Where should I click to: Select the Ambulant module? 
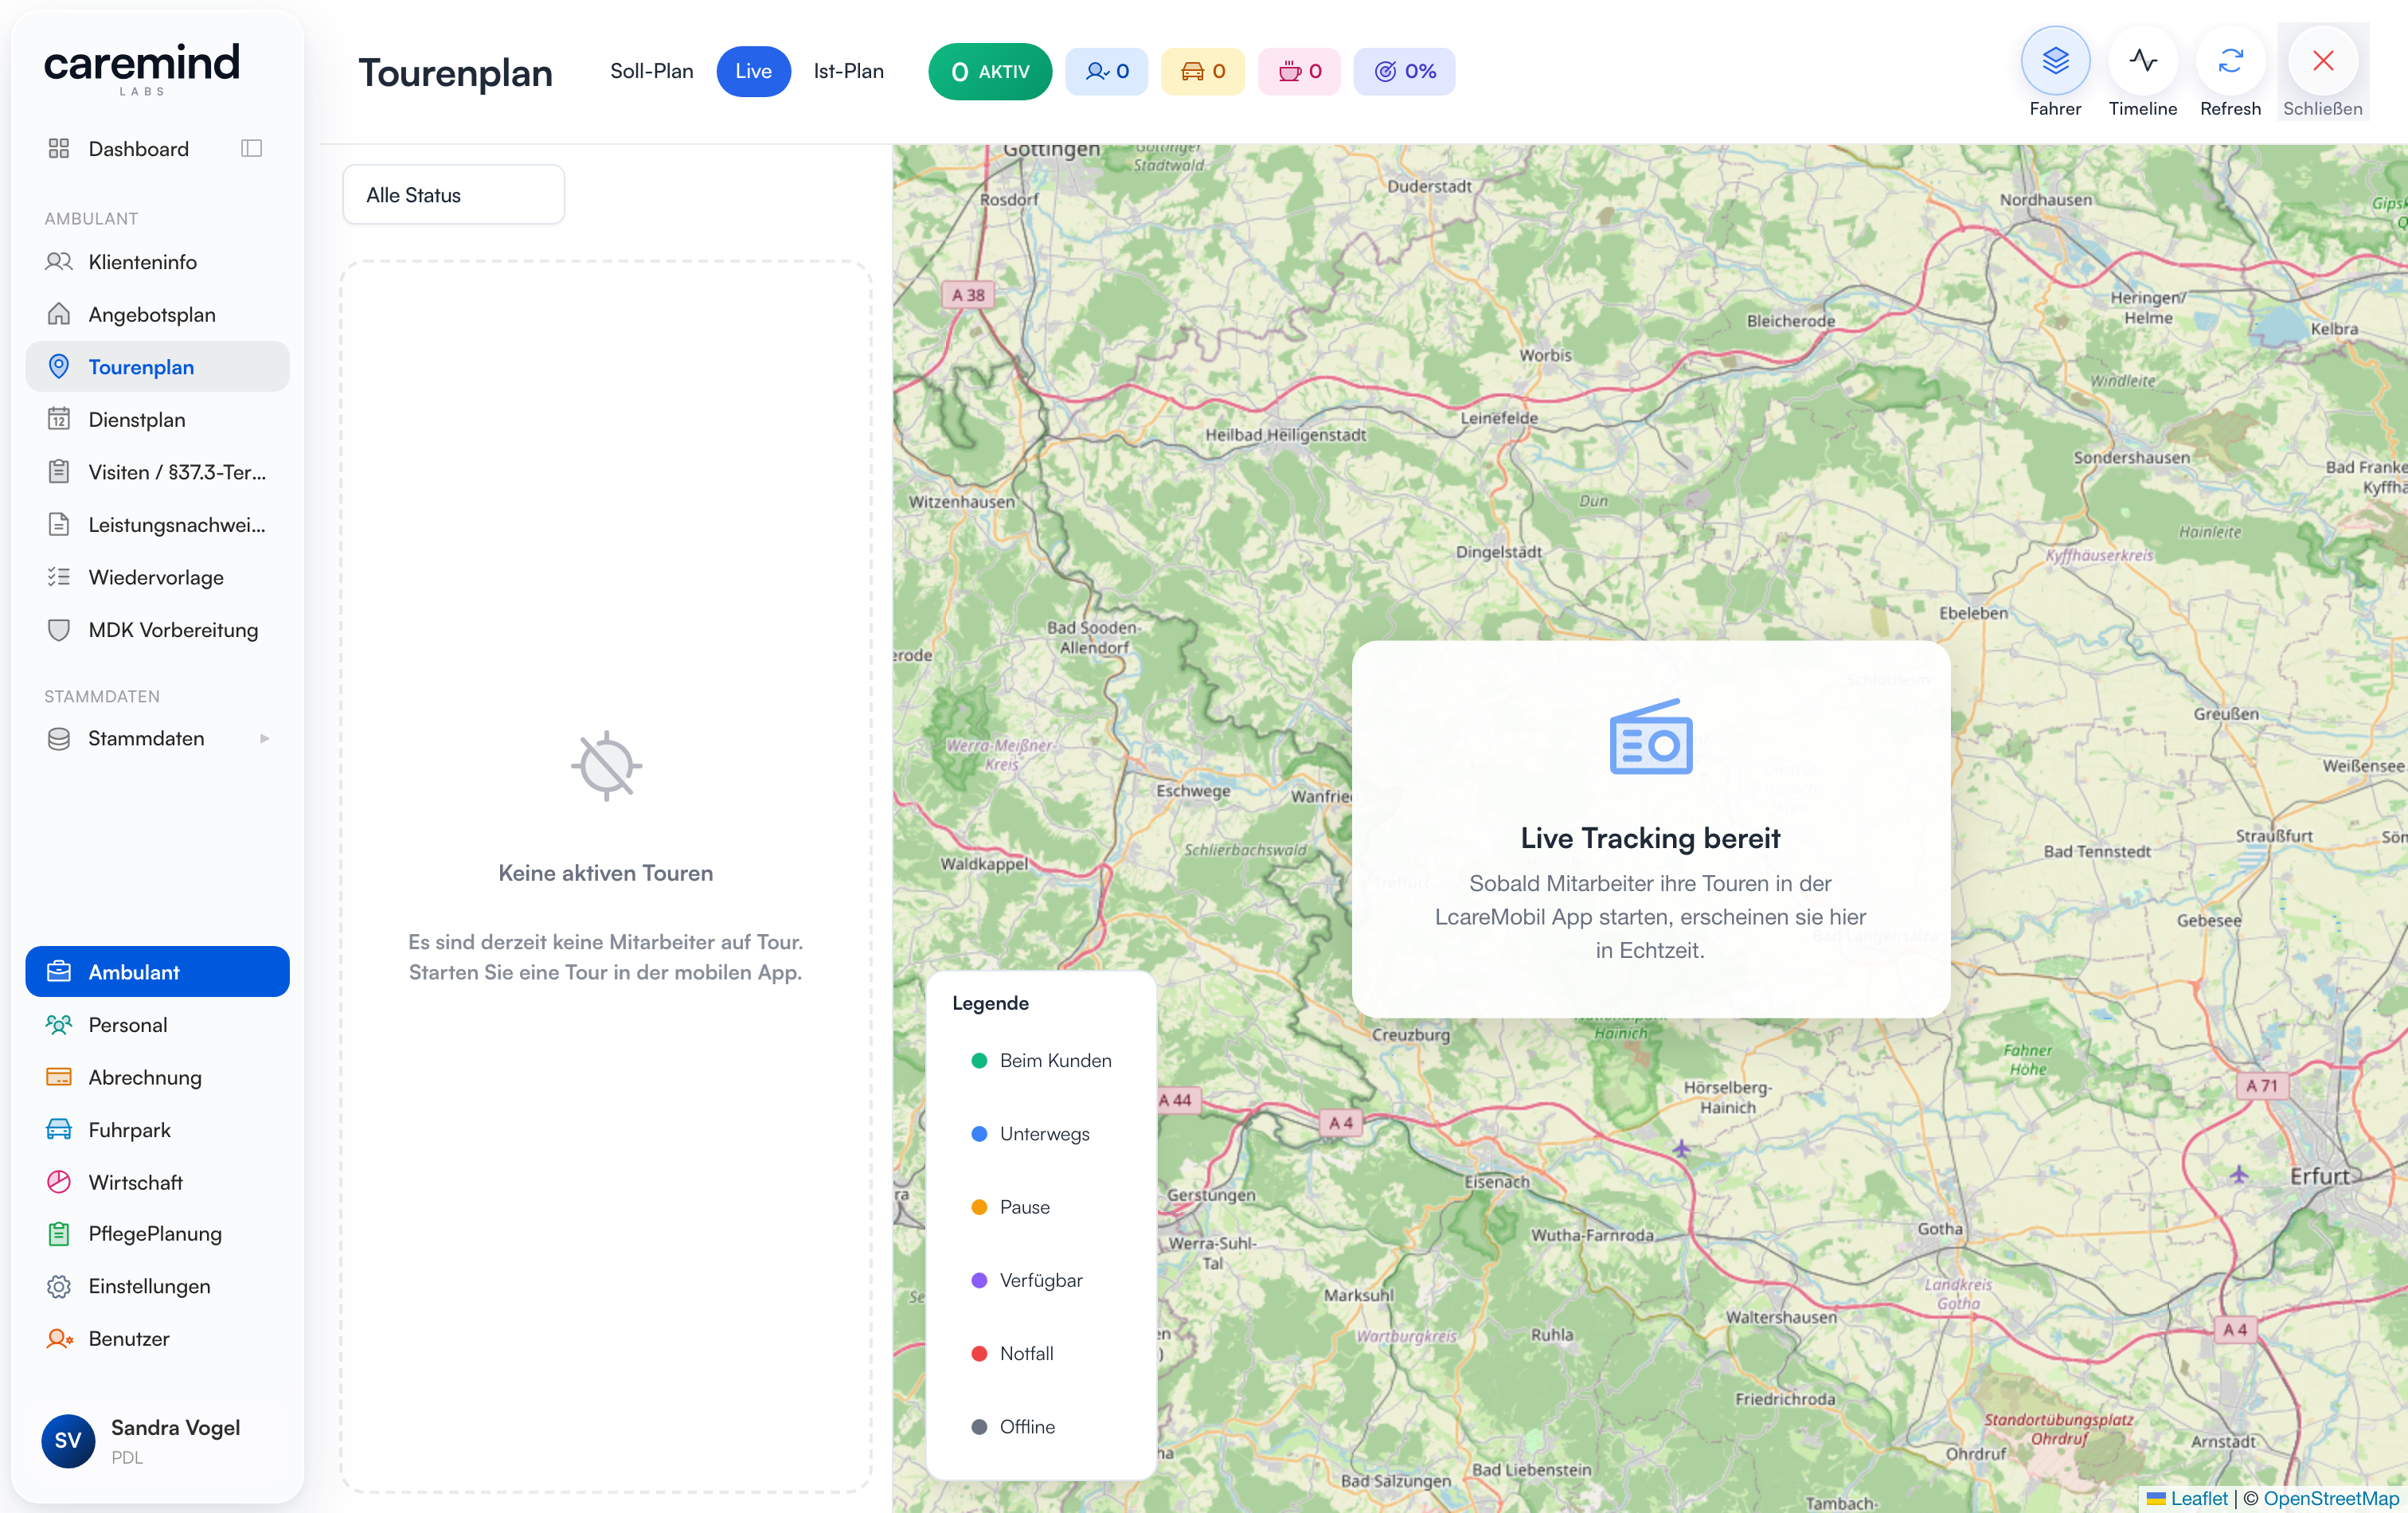pos(157,972)
